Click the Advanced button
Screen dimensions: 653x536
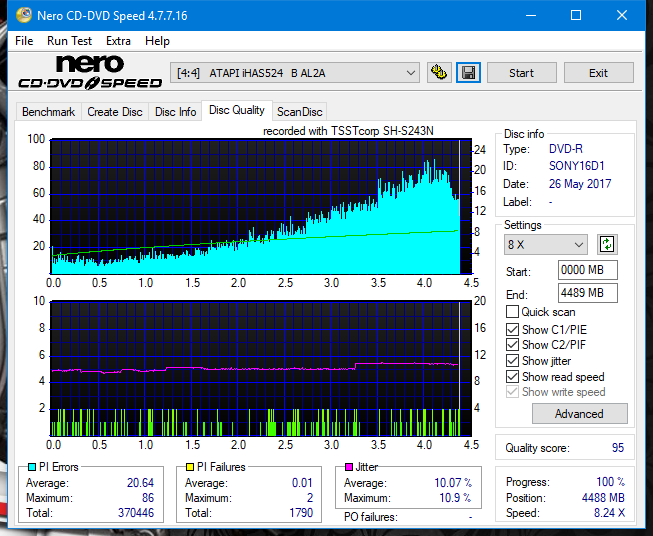click(579, 414)
